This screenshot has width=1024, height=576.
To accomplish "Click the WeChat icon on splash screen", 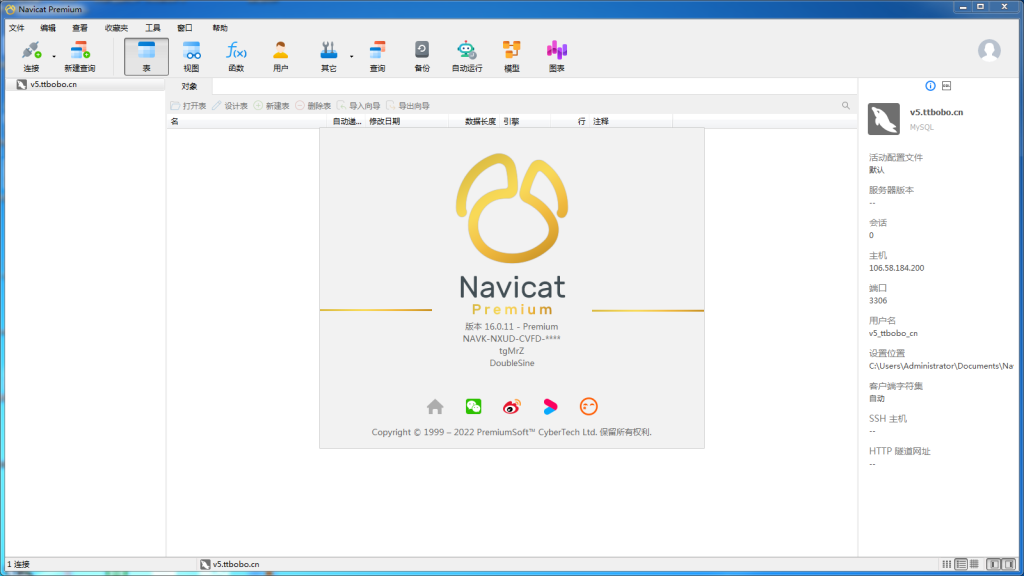I will point(472,406).
